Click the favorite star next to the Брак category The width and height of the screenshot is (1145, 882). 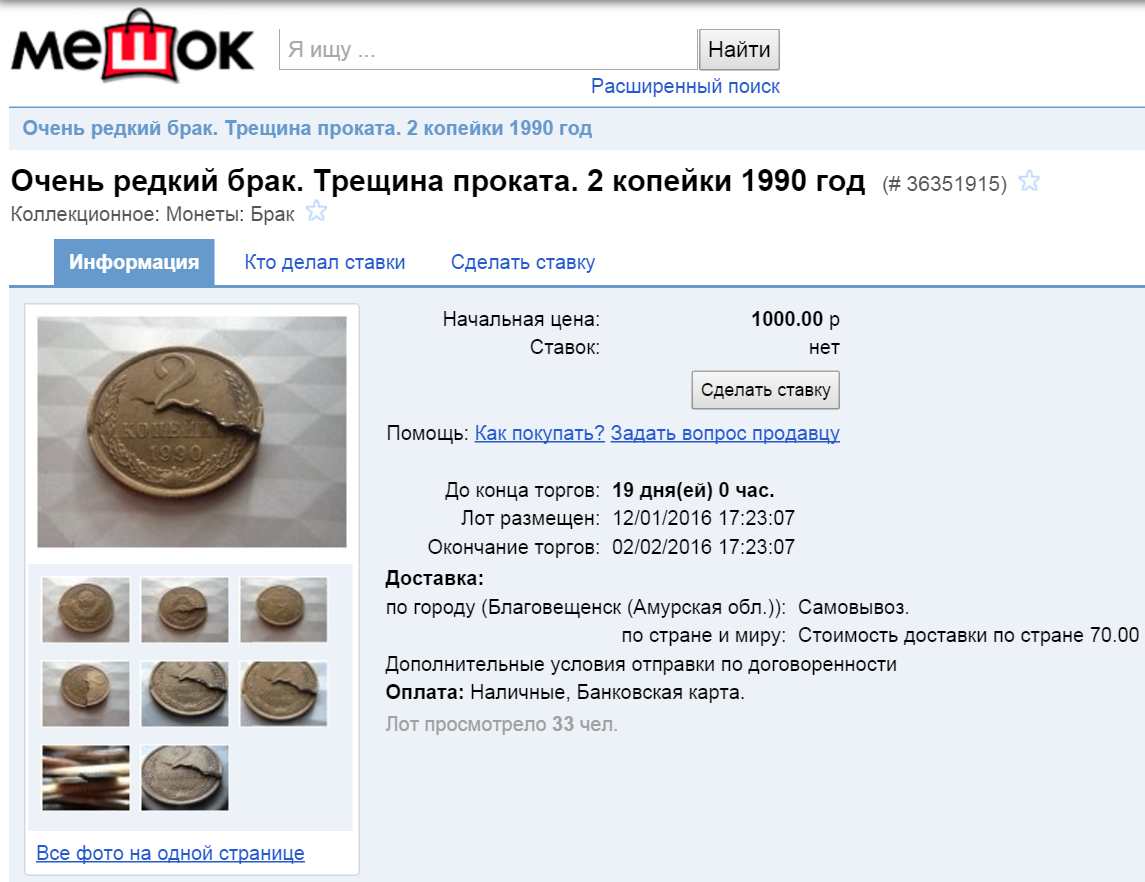[316, 211]
